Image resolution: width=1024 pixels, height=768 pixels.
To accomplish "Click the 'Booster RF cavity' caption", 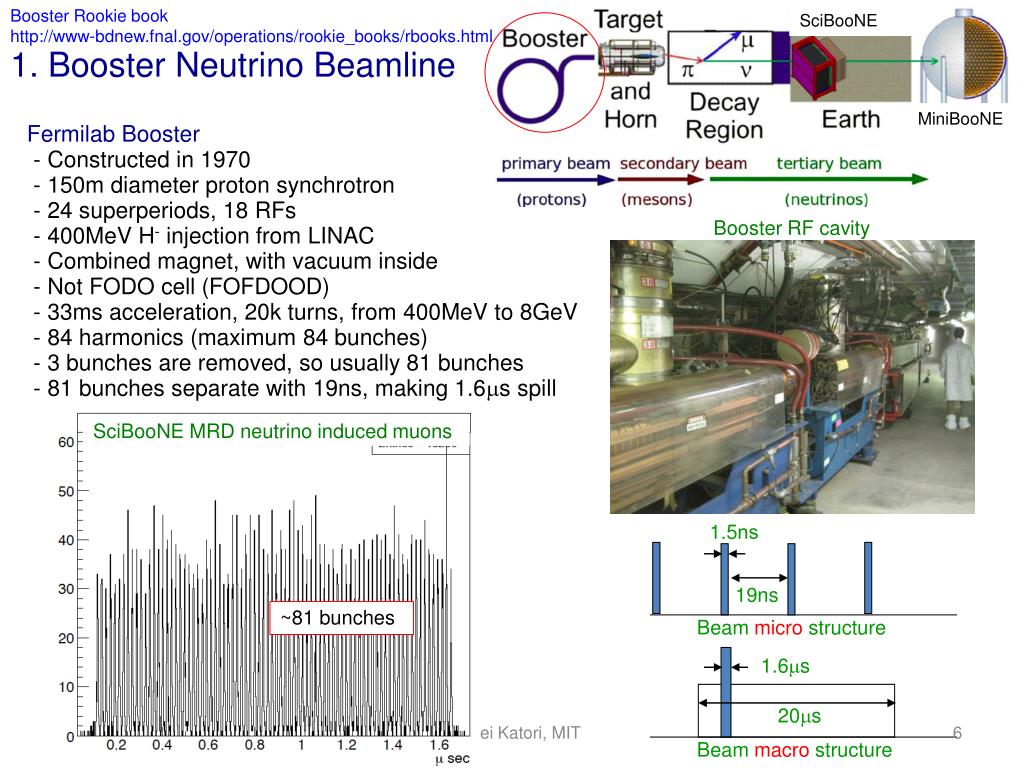I will pos(791,228).
